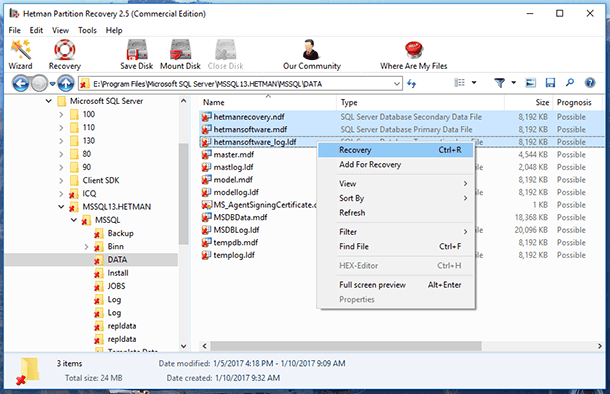Expand the 100 folder node
Viewport: 610px width, 394px height.
61,114
